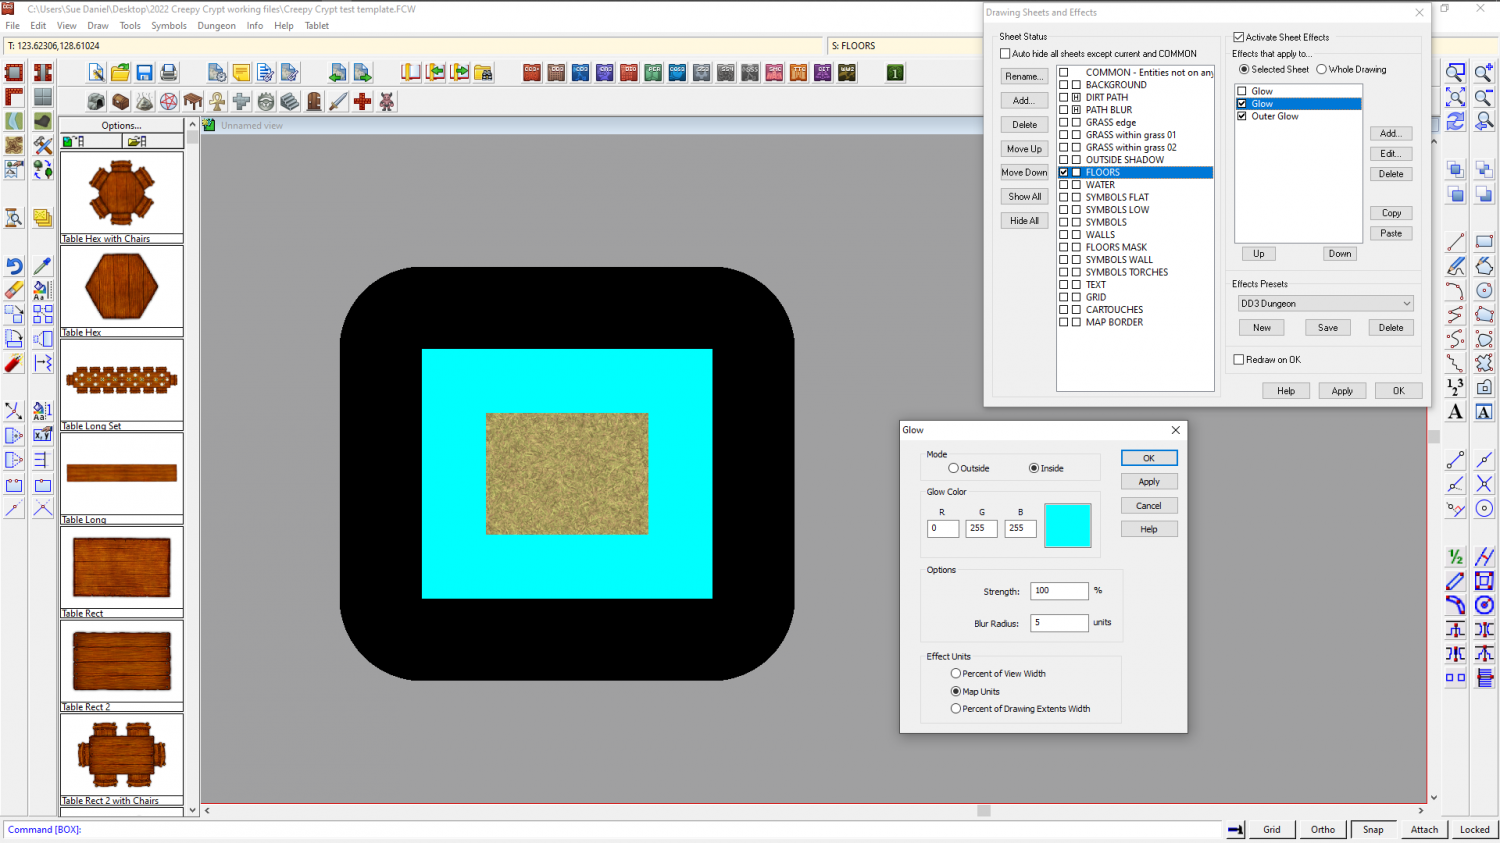Select the sword weapons catalog icon

(x=338, y=101)
